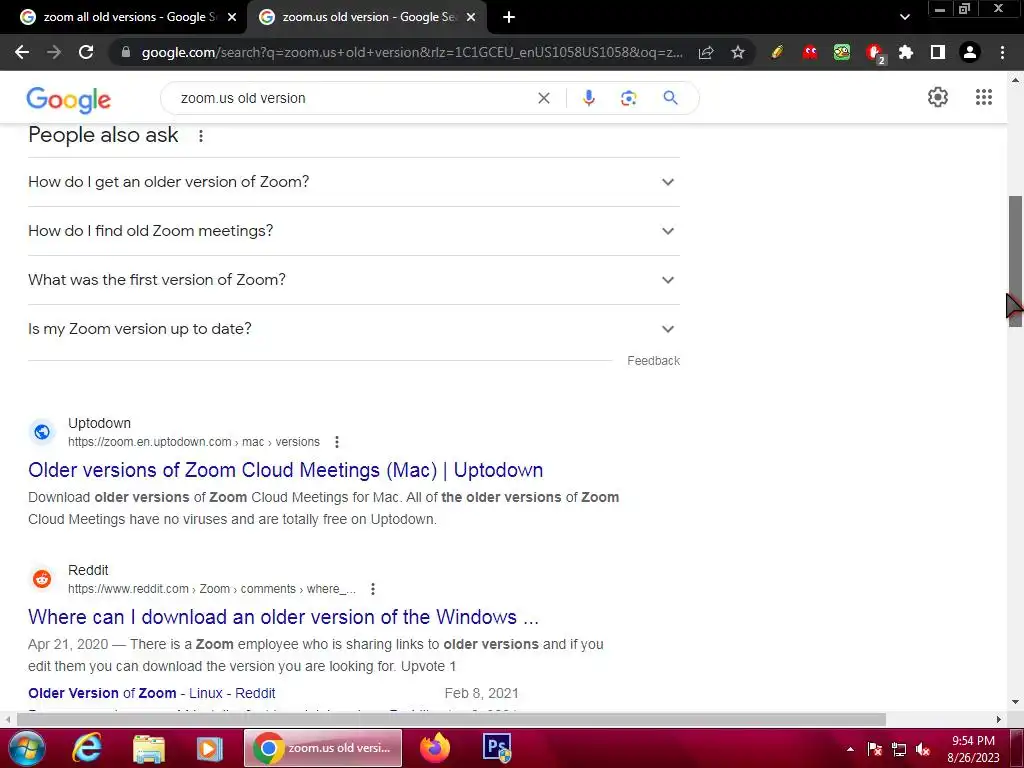Expand 'How do I get an older version of Zoom?'
The height and width of the screenshot is (768, 1024).
[354, 182]
